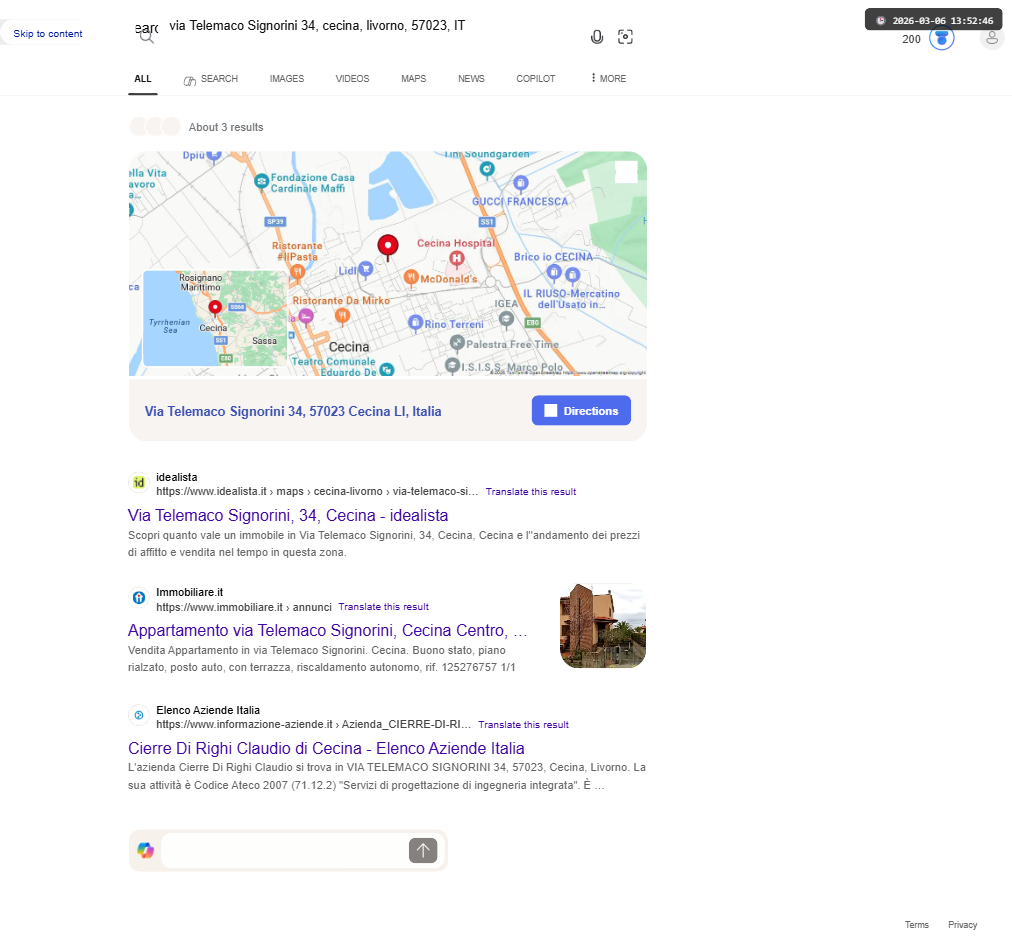Viewport: 1012px width, 943px height.
Task: Click the Privacy footer link
Action: pos(962,925)
